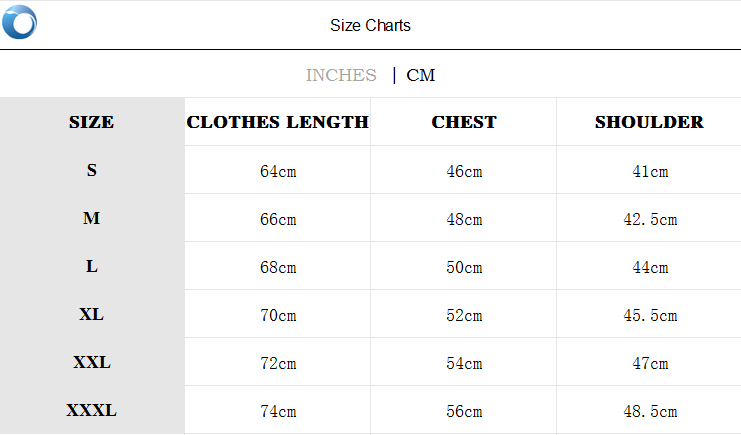
Task: Select the M size row label
Action: pyautogui.click(x=92, y=218)
